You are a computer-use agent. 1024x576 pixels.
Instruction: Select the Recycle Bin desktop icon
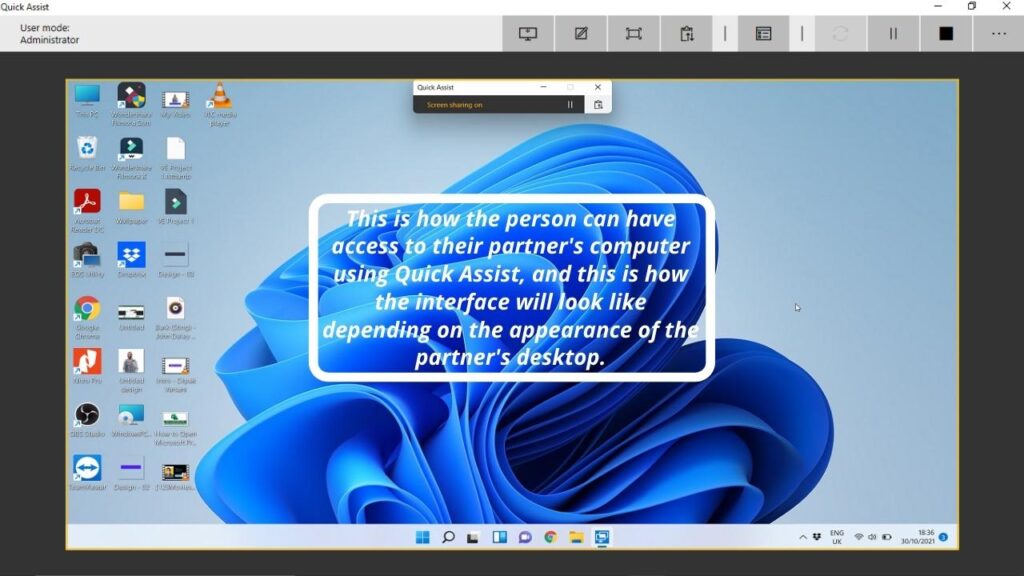87,152
